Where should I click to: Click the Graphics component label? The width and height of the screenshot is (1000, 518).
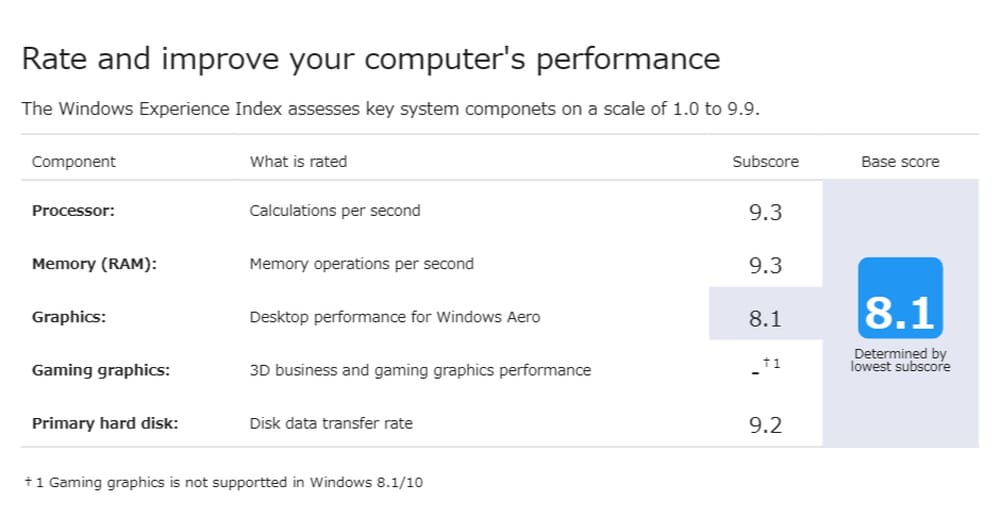[x=69, y=317]
